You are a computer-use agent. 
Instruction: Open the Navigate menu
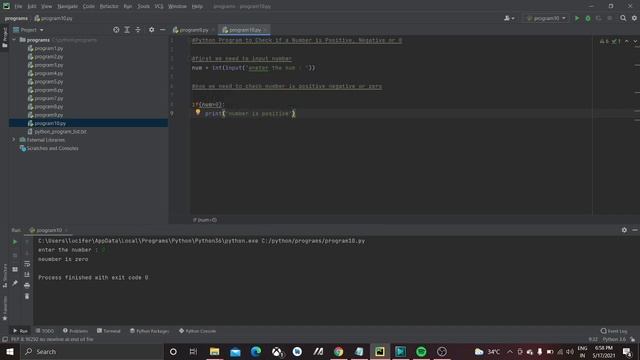tap(67, 6)
